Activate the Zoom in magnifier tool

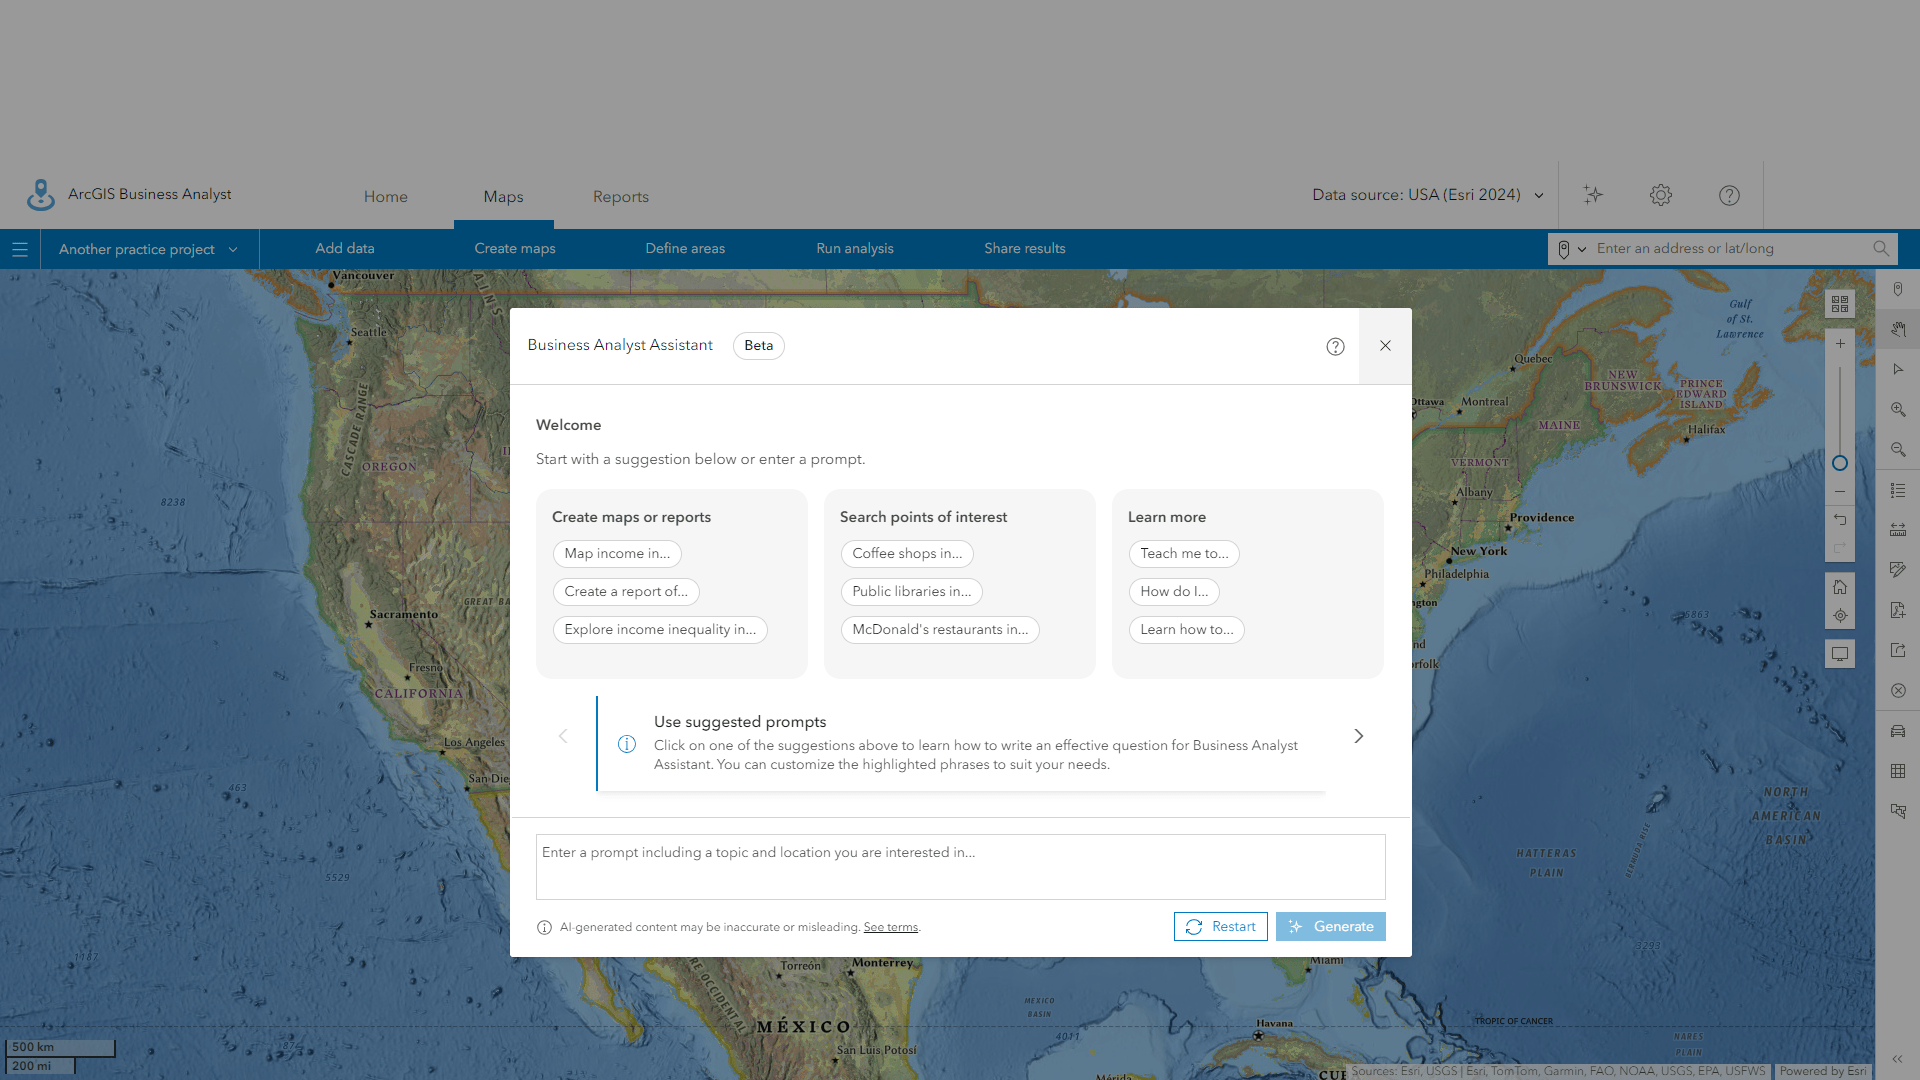point(1898,409)
